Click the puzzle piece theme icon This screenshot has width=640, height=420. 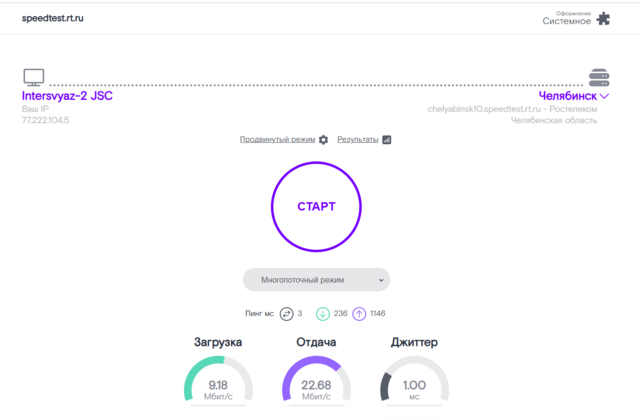coord(603,18)
